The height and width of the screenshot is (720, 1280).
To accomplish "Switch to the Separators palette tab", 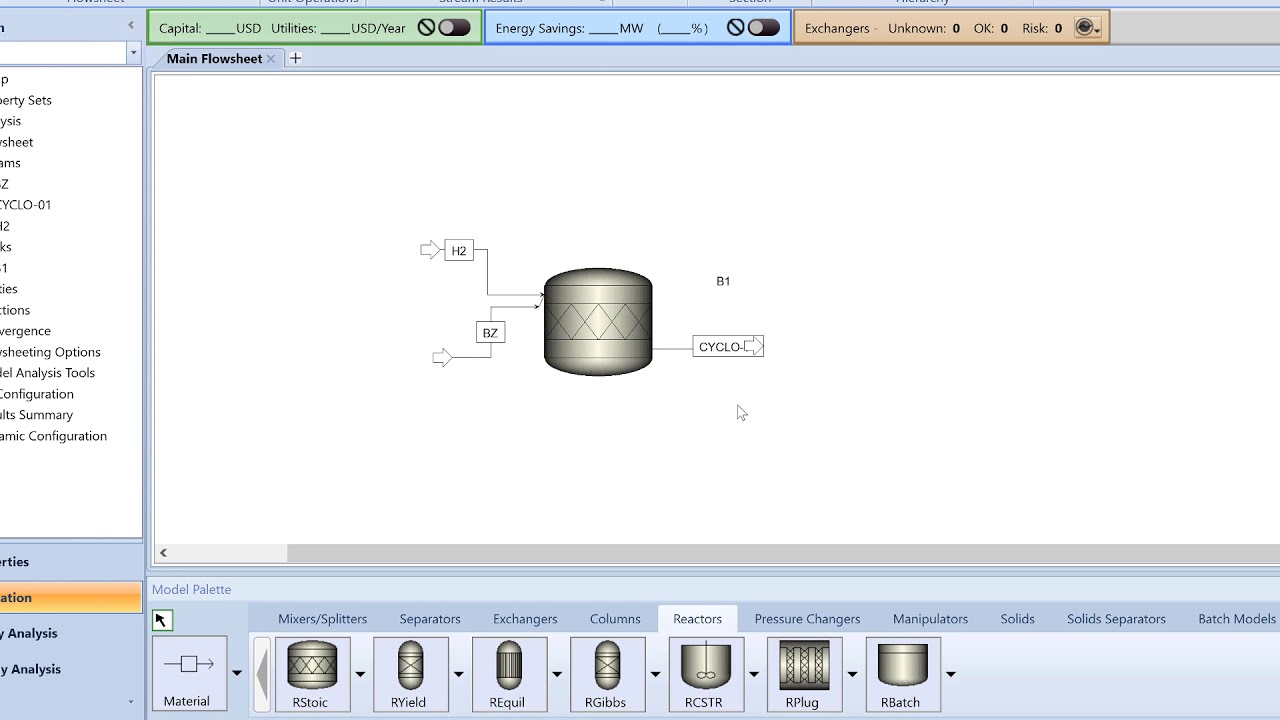I will (x=430, y=619).
